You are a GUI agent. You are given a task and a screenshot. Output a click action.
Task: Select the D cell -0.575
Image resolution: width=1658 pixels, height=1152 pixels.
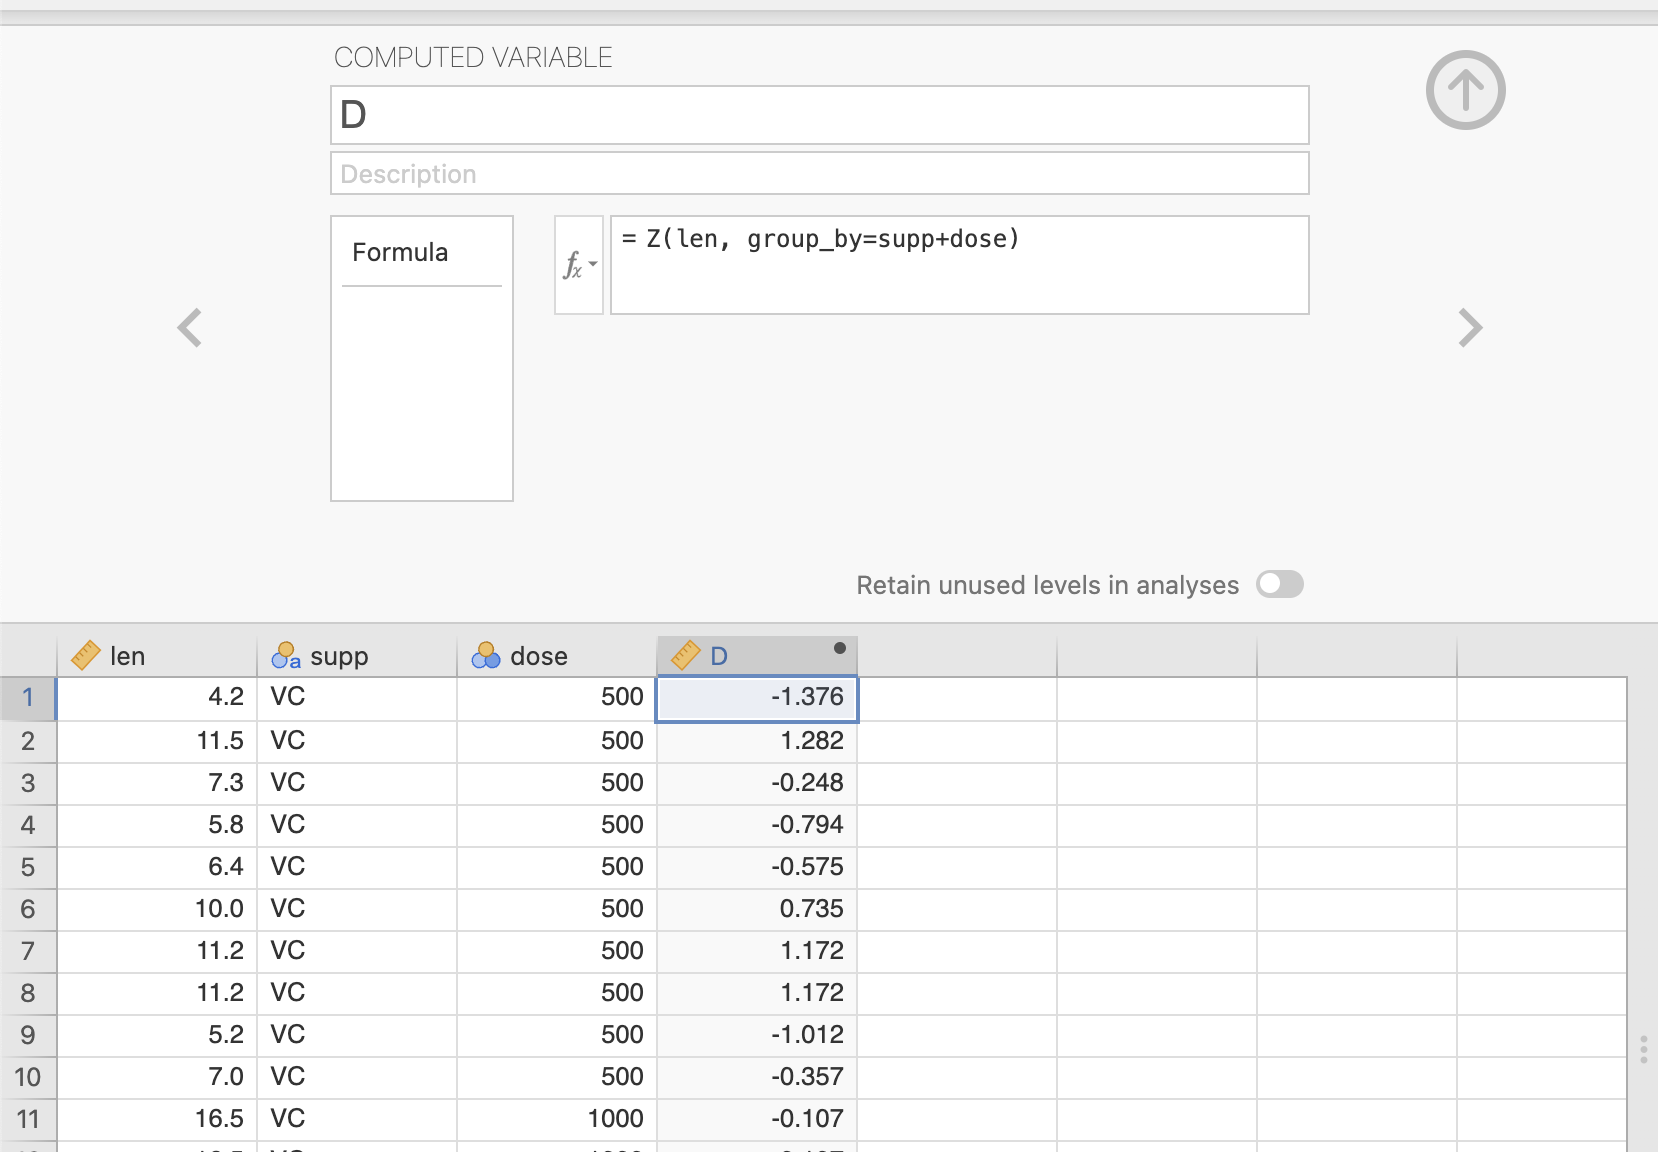click(x=757, y=867)
